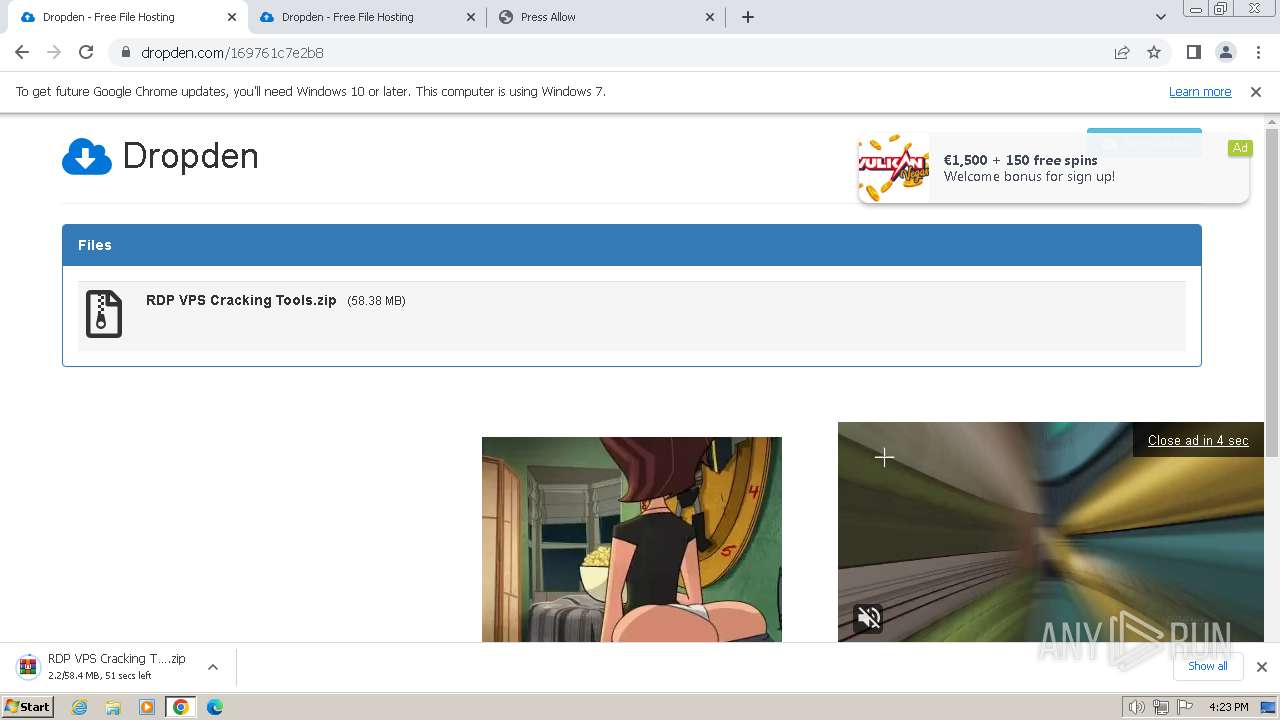The width and height of the screenshot is (1280, 720).
Task: Click the file size (58.38 MB) text
Action: [x=376, y=301]
